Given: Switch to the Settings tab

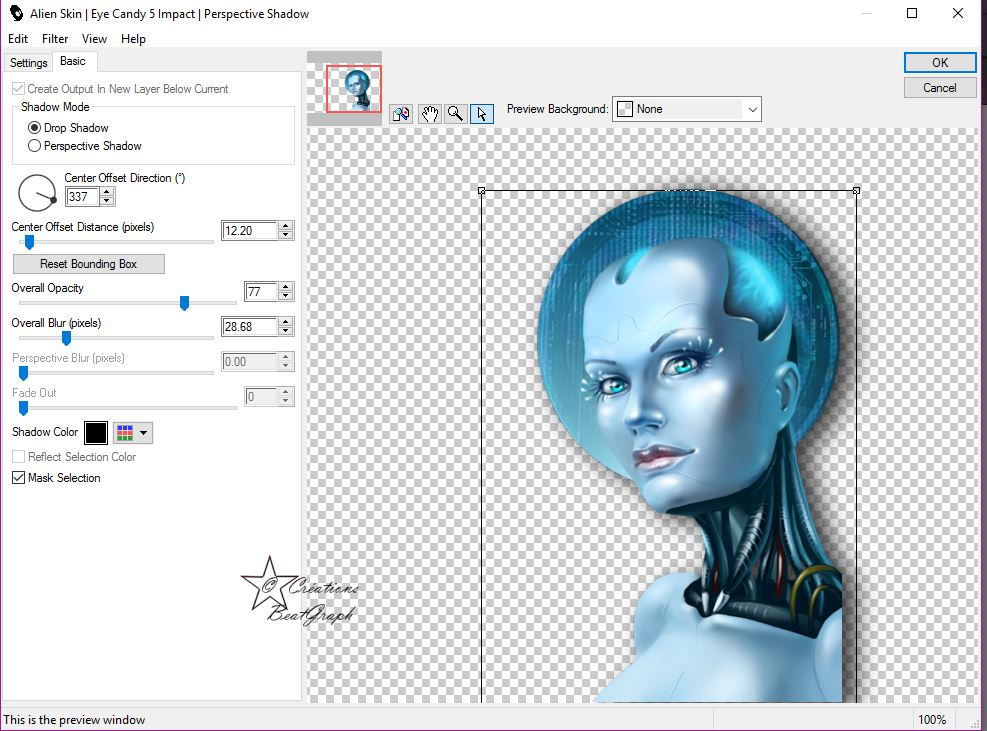Looking at the screenshot, I should (x=28, y=63).
